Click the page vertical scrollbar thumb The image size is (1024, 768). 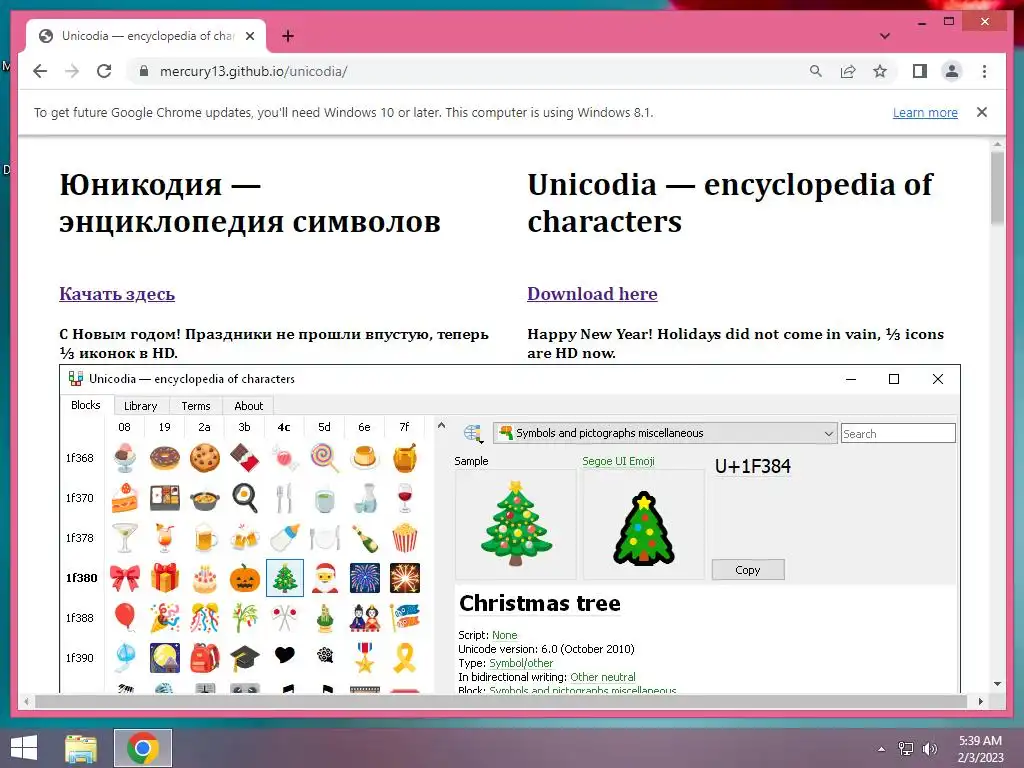(997, 187)
